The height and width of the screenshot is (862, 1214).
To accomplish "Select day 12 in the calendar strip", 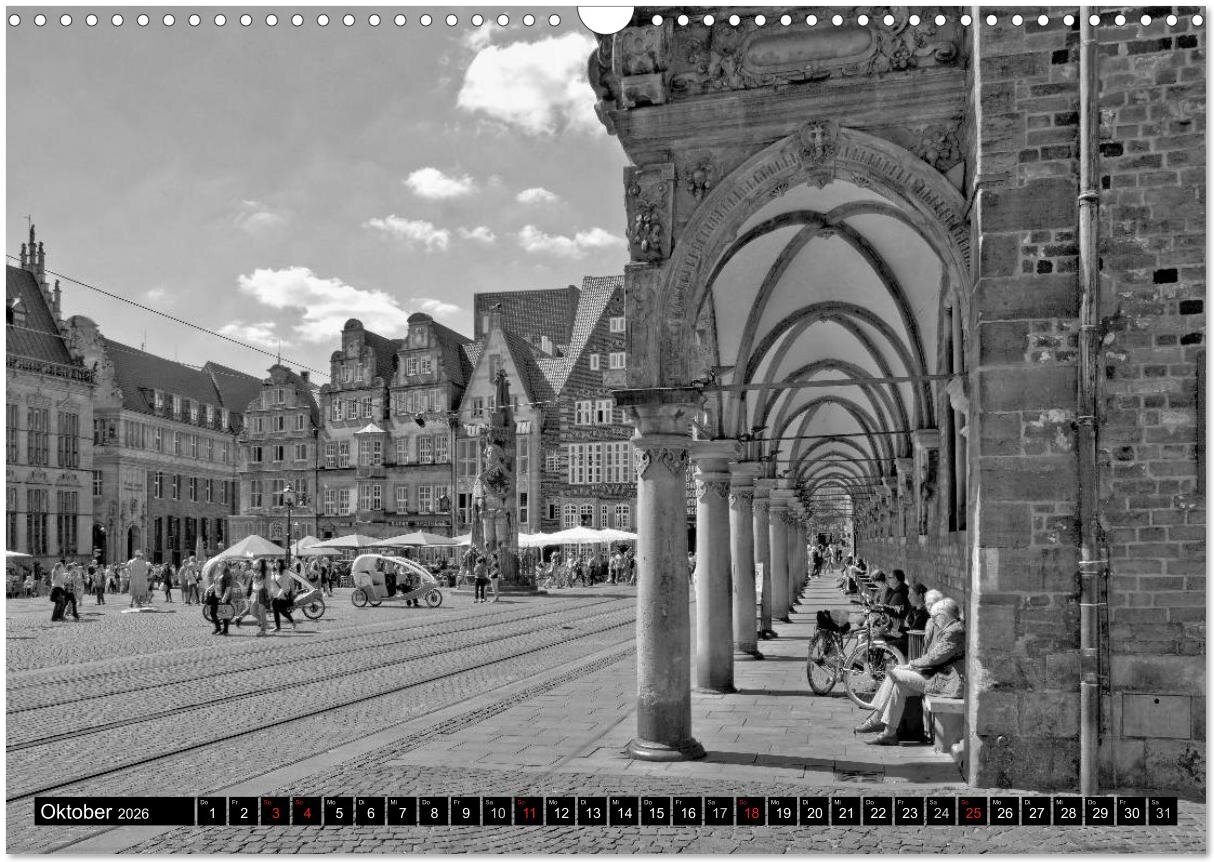I will [x=560, y=811].
